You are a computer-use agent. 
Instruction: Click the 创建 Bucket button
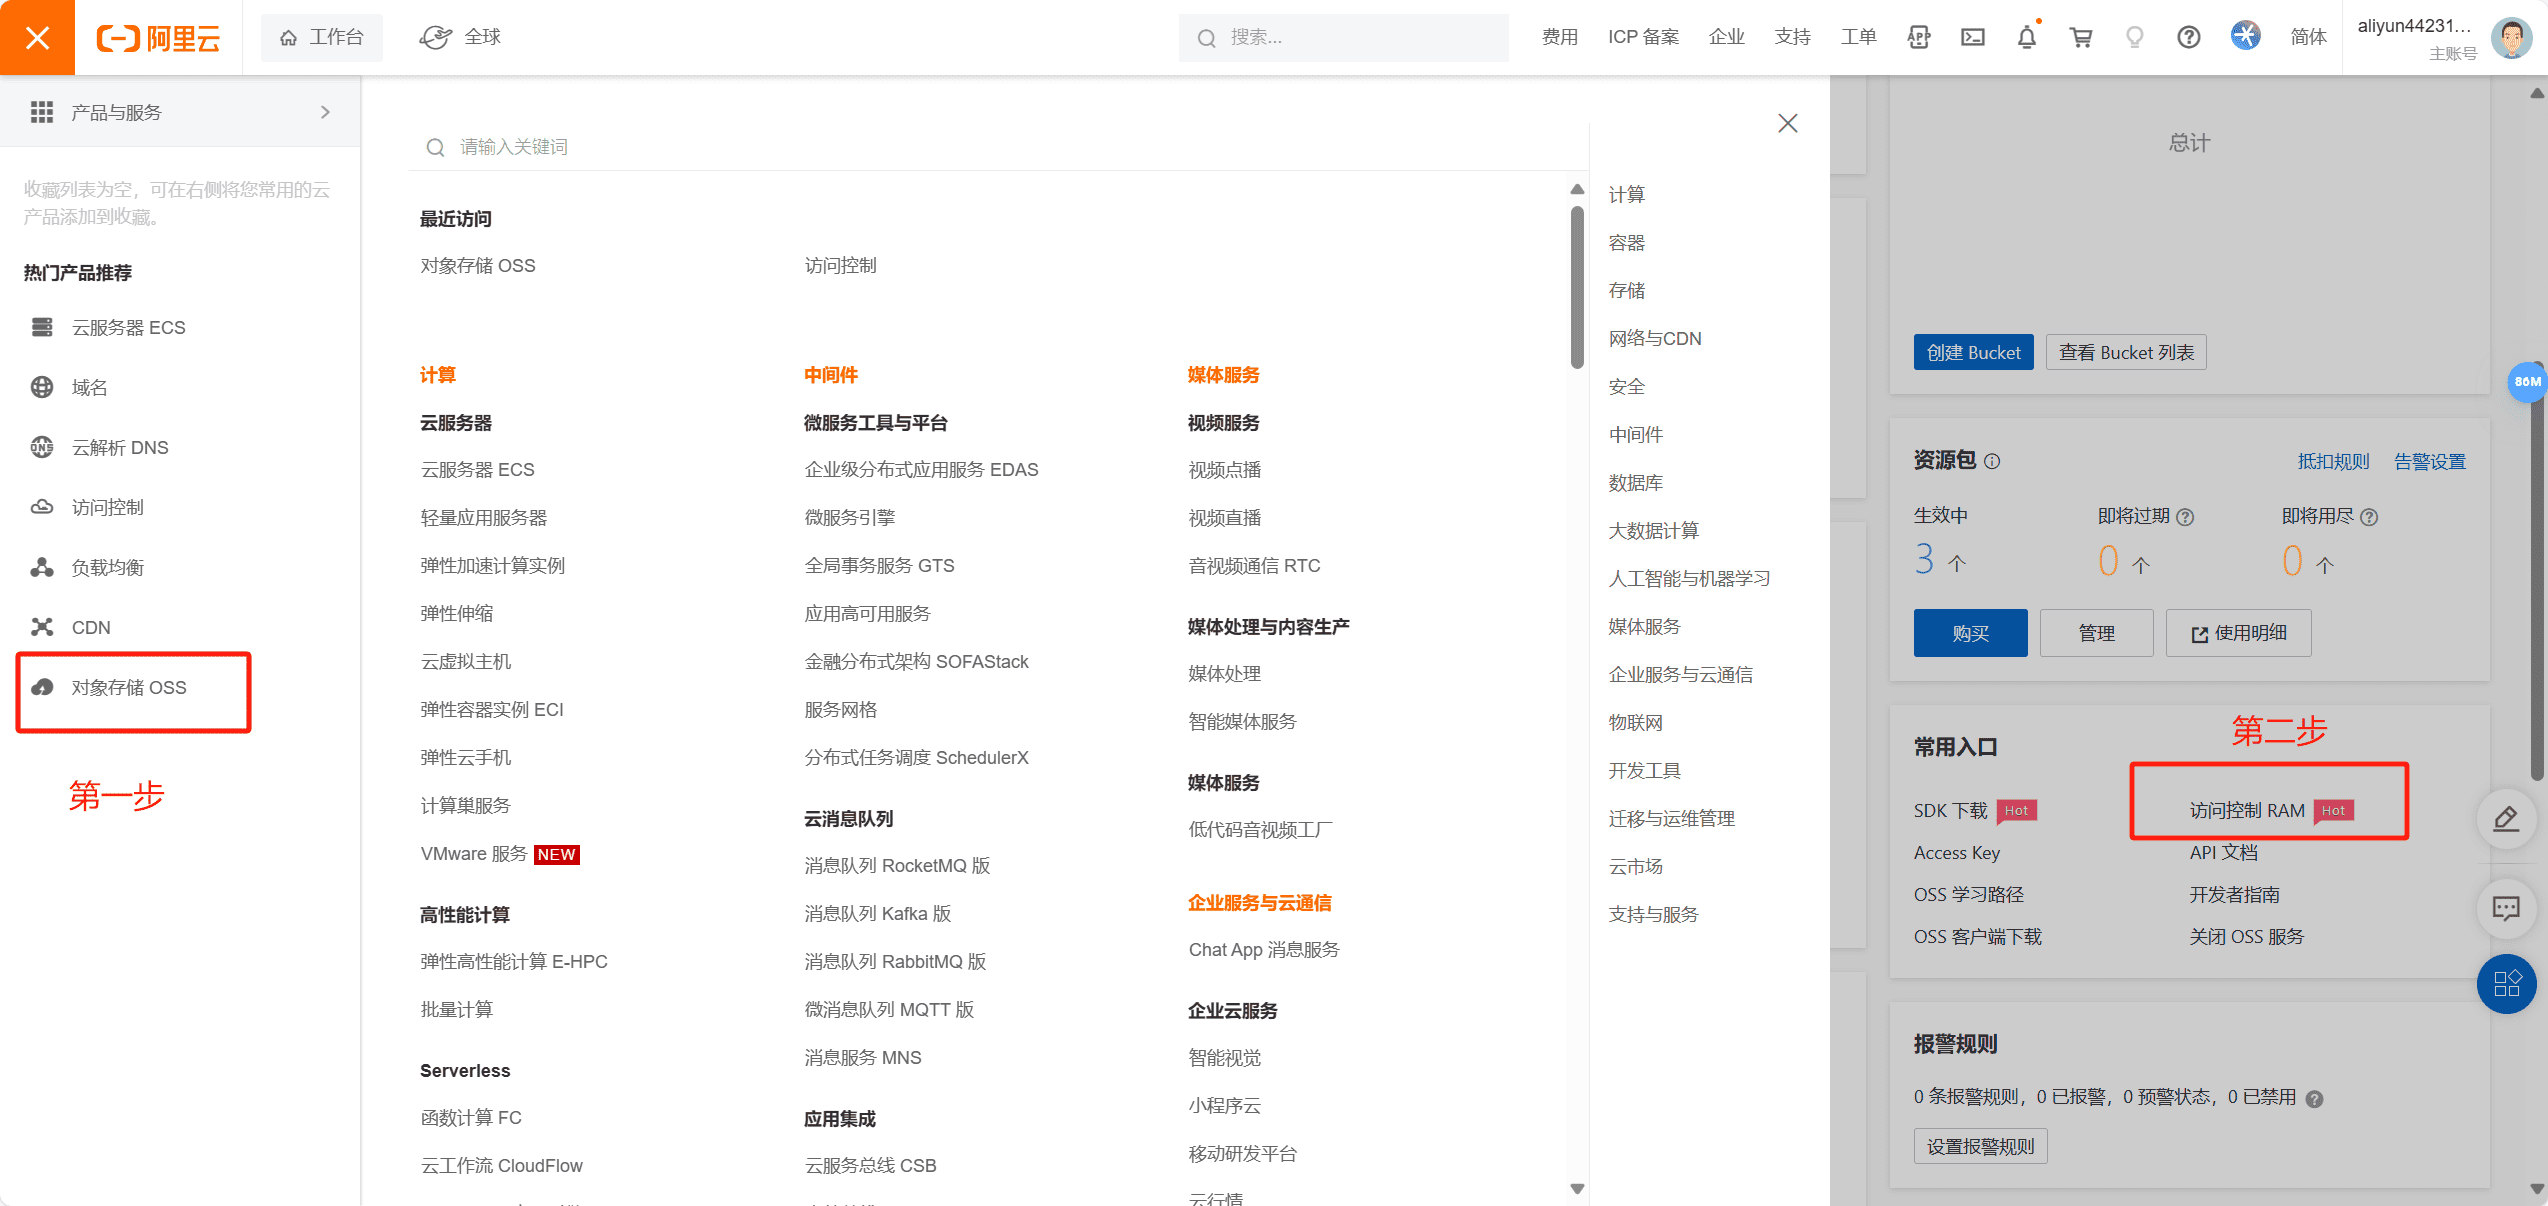click(x=1973, y=352)
